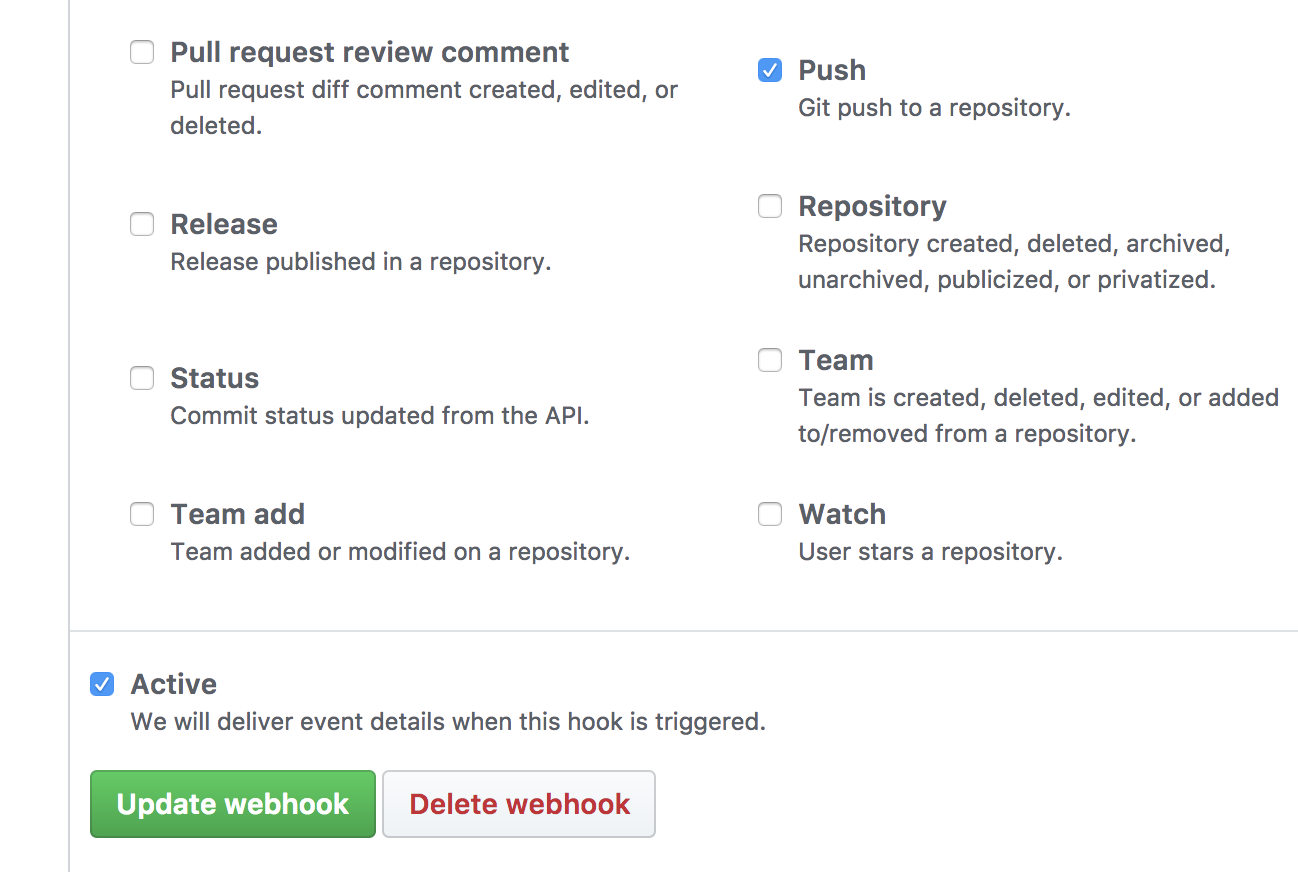Click the Watch event label

pos(842,513)
